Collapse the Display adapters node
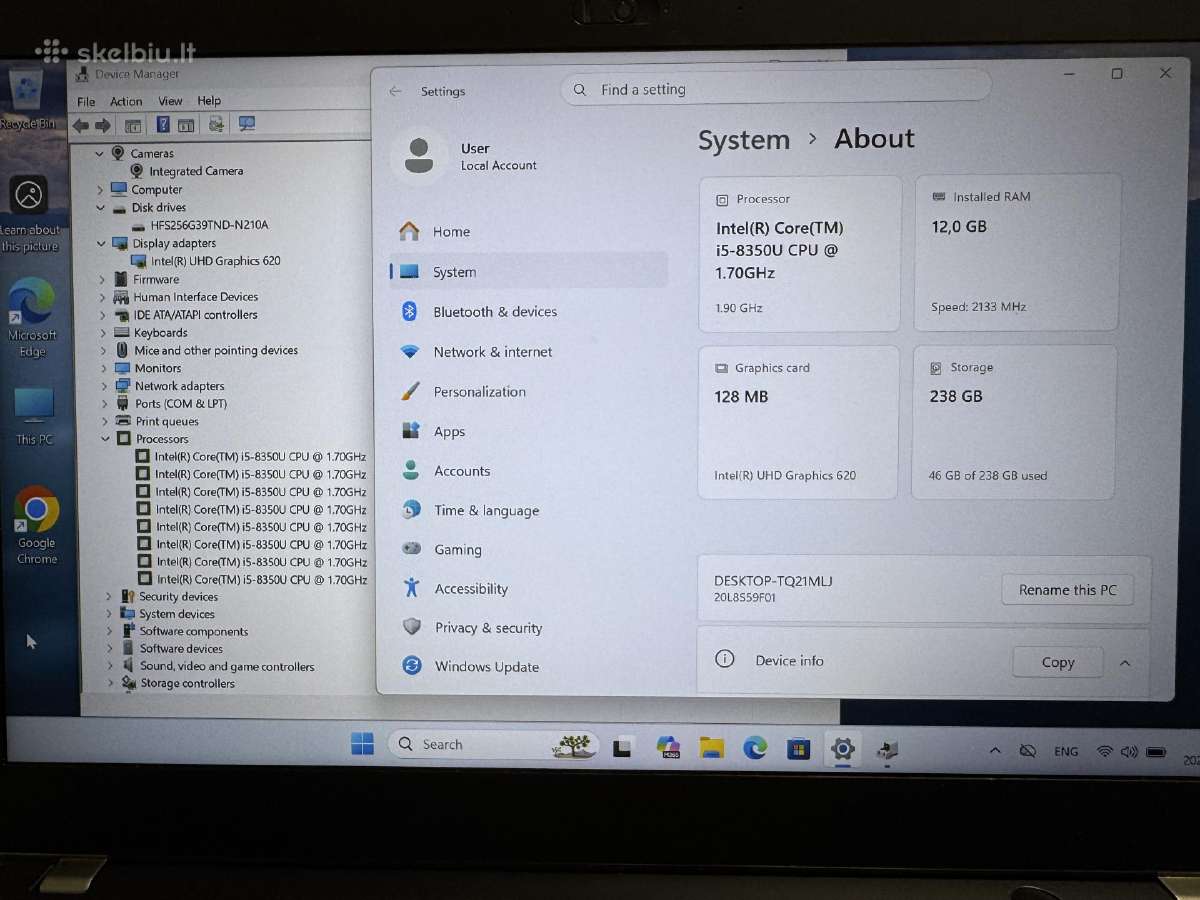This screenshot has height=900, width=1200. pyautogui.click(x=101, y=243)
